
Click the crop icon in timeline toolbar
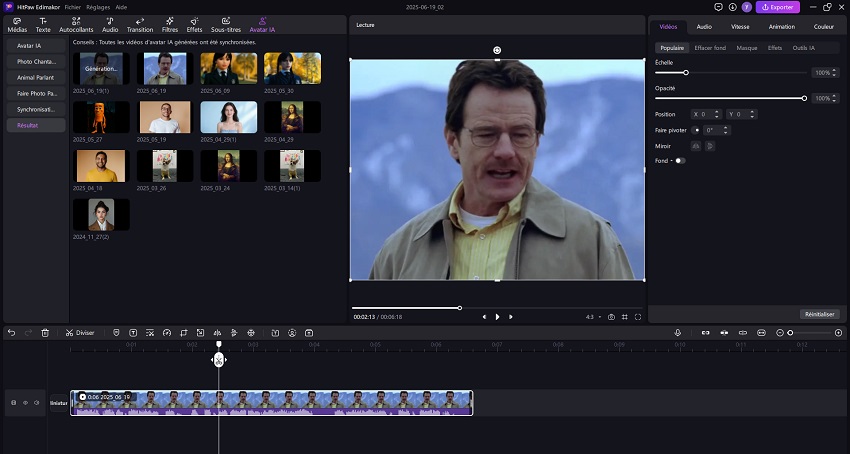[184, 332]
